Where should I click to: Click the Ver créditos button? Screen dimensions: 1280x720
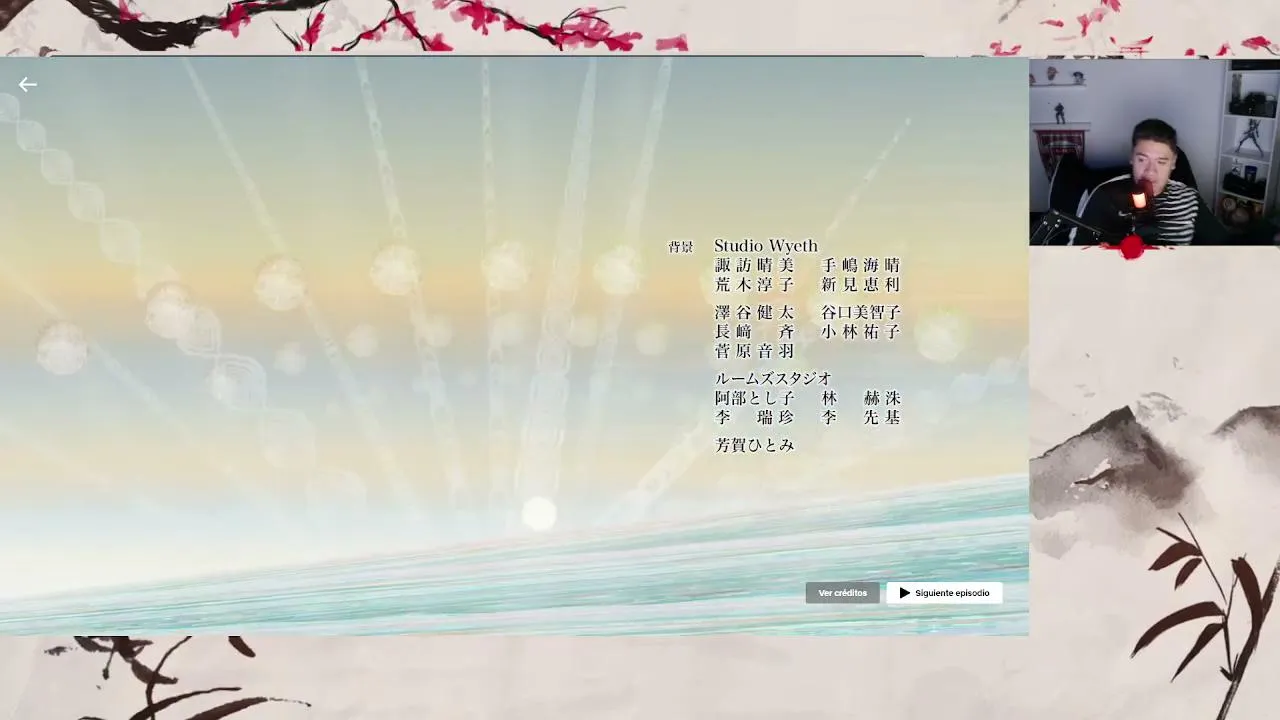[x=842, y=593]
